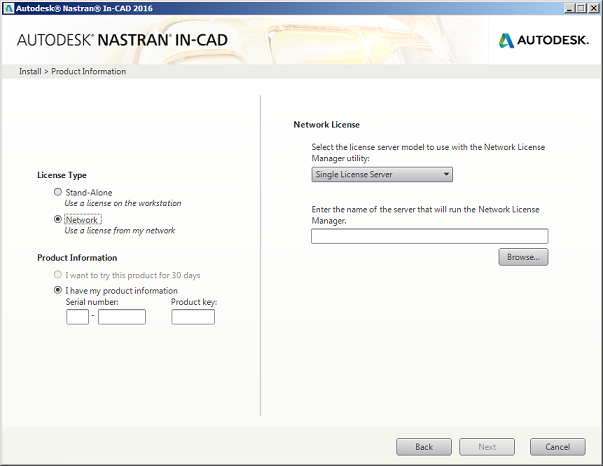Image resolution: width=603 pixels, height=466 pixels.
Task: Maximize the installer window
Action: click(581, 8)
